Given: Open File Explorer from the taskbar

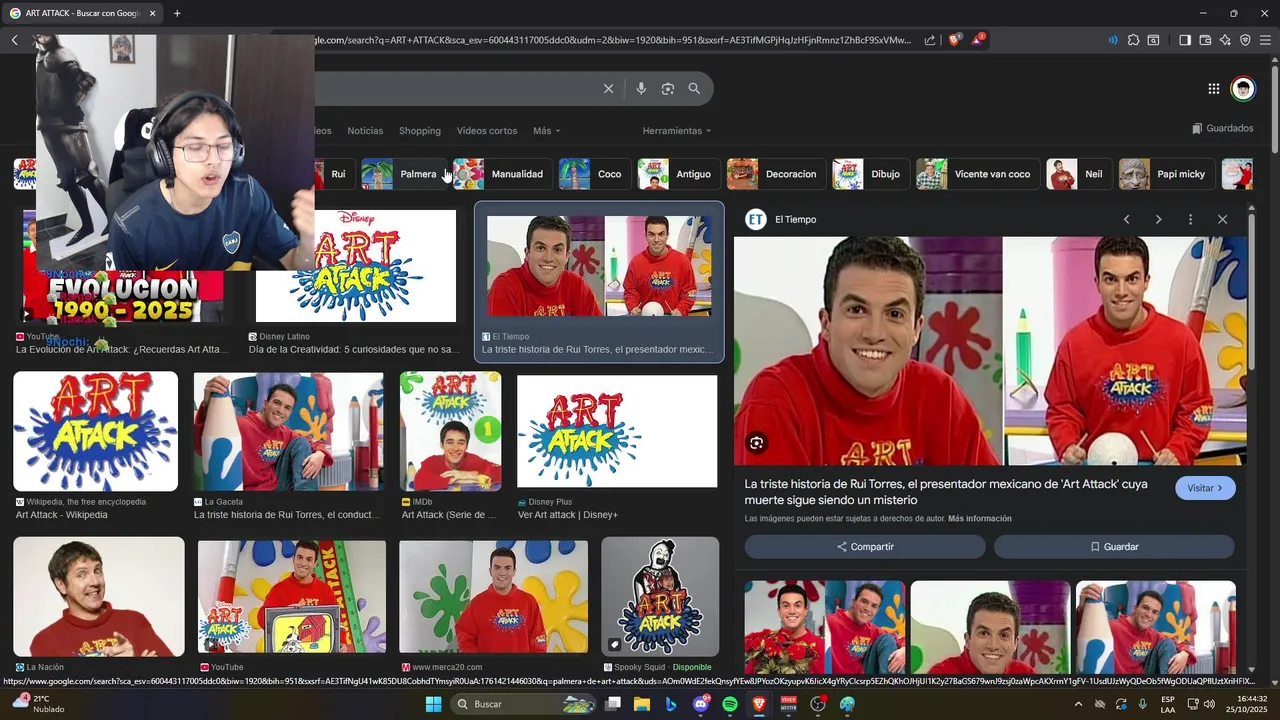Looking at the screenshot, I should [x=641, y=704].
